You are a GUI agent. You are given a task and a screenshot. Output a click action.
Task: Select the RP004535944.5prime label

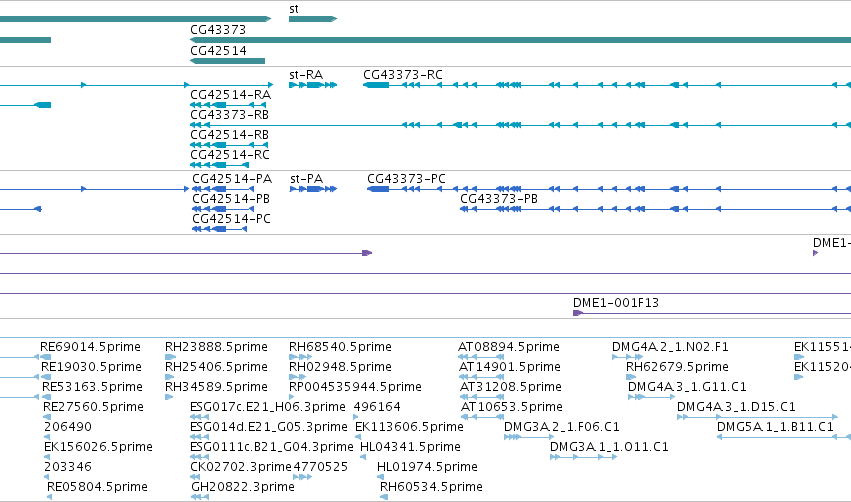pyautogui.click(x=355, y=387)
